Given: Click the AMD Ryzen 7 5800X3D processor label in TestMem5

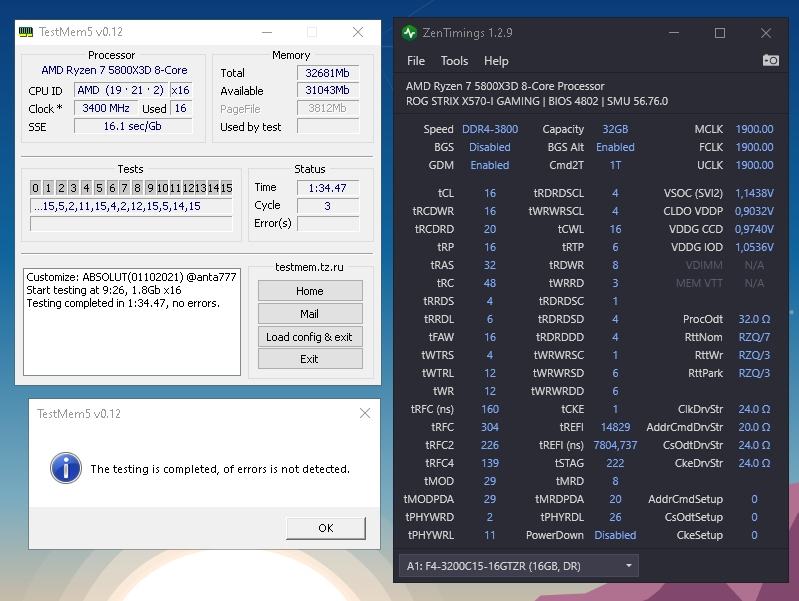Looking at the screenshot, I should [114, 70].
